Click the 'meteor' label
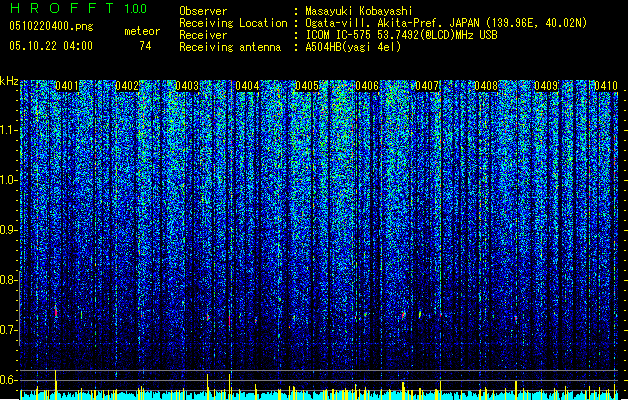Image resolution: width=629 pixels, height=400 pixels. [x=142, y=31]
